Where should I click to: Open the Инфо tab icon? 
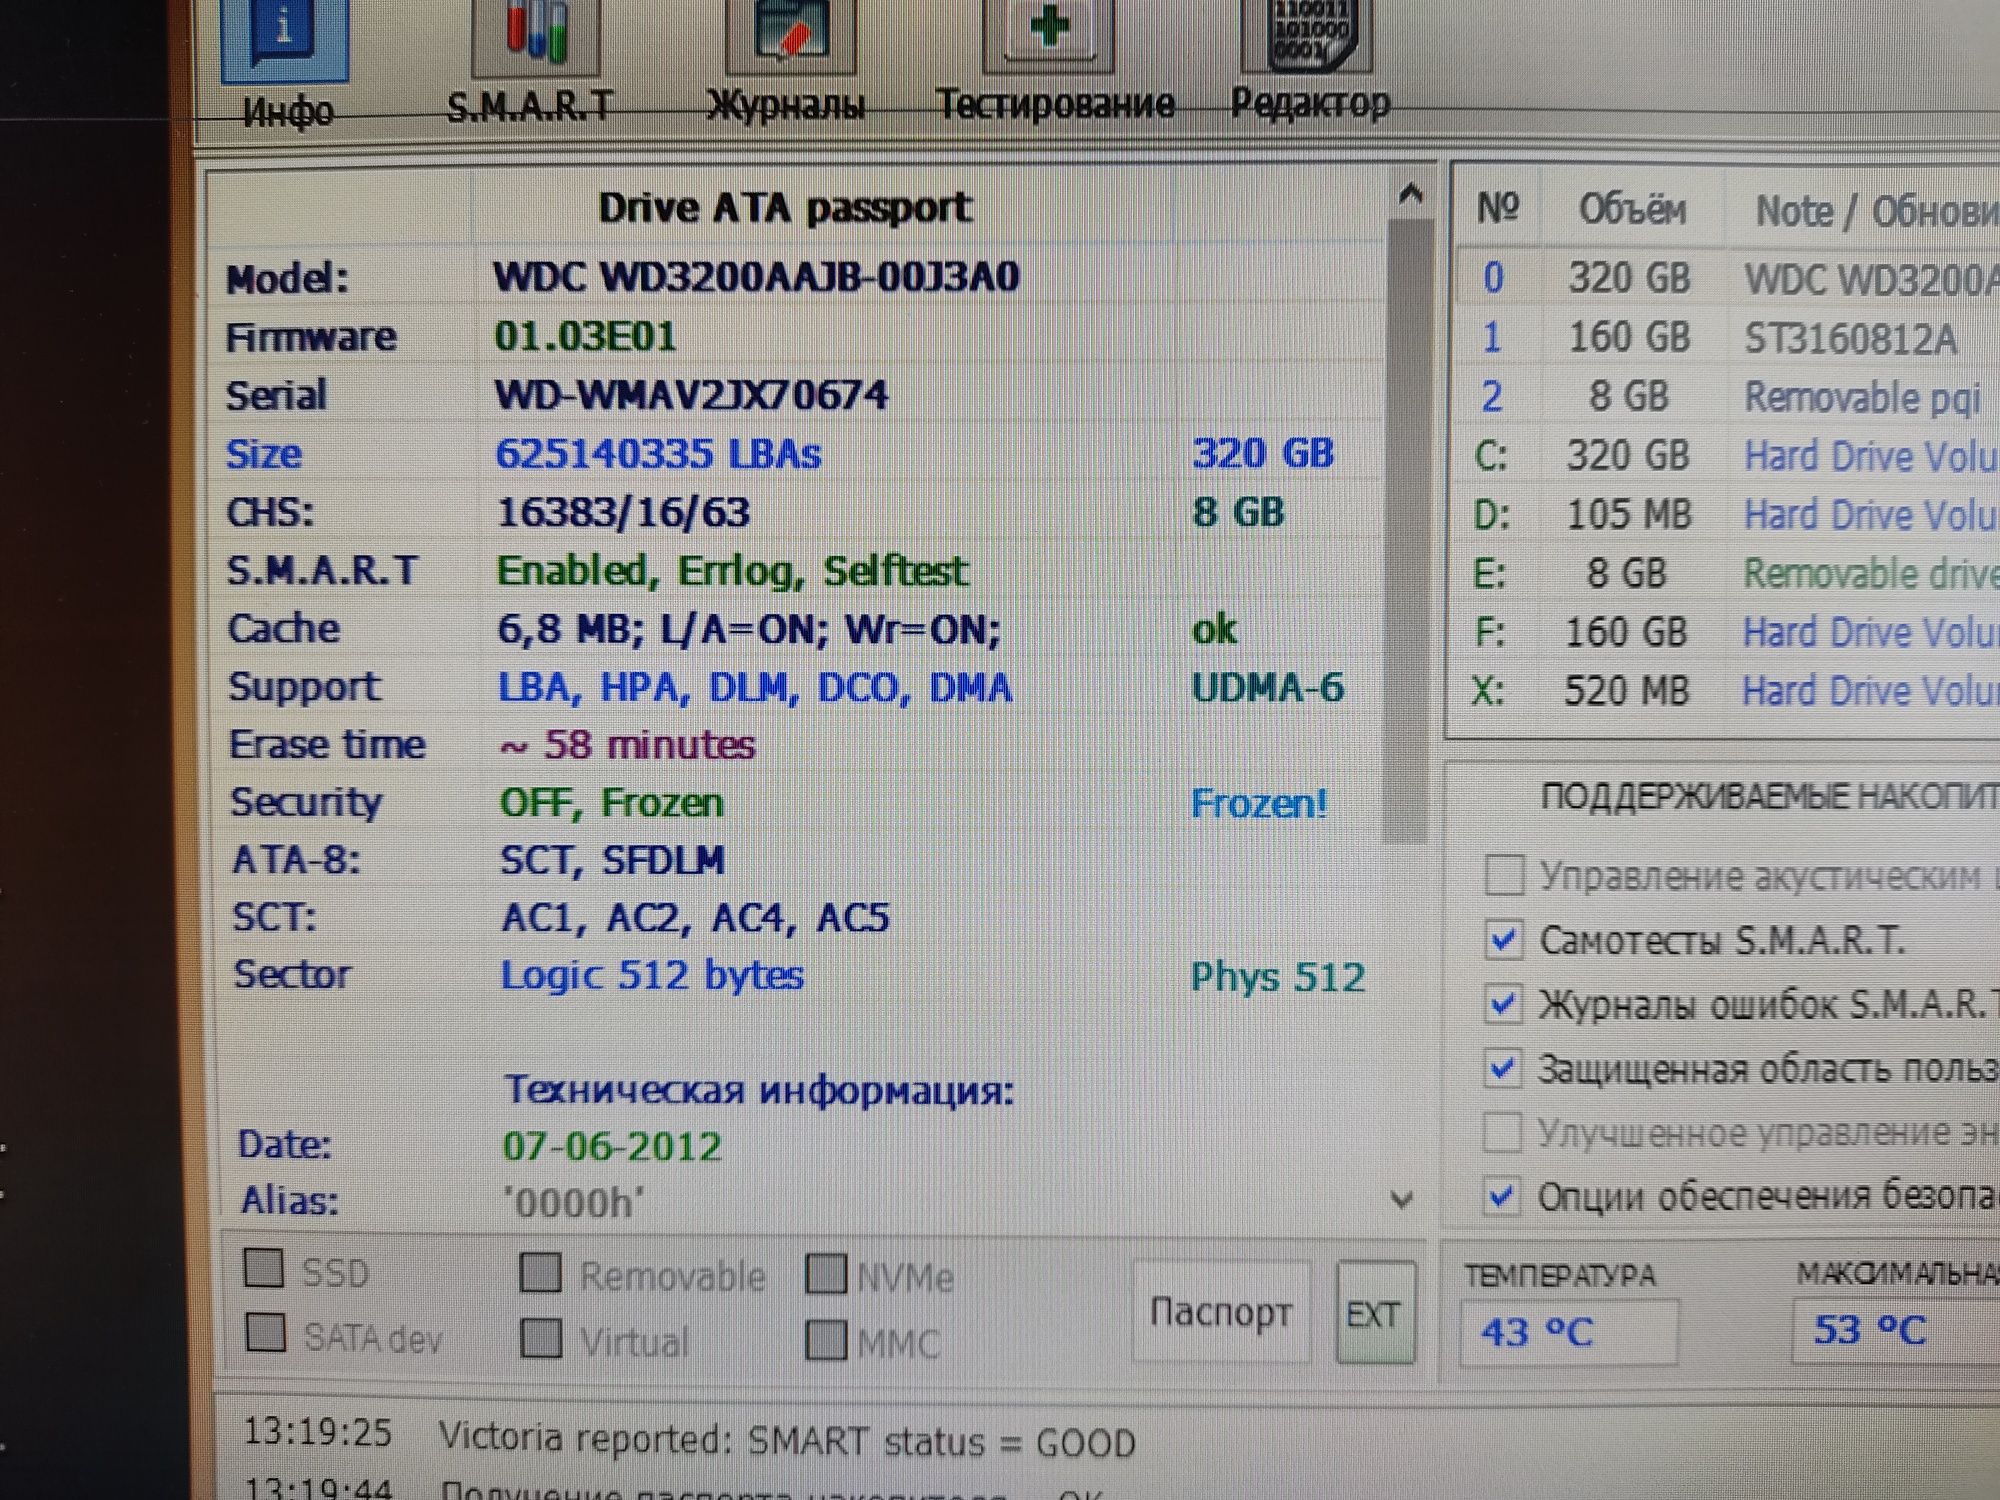point(285,40)
